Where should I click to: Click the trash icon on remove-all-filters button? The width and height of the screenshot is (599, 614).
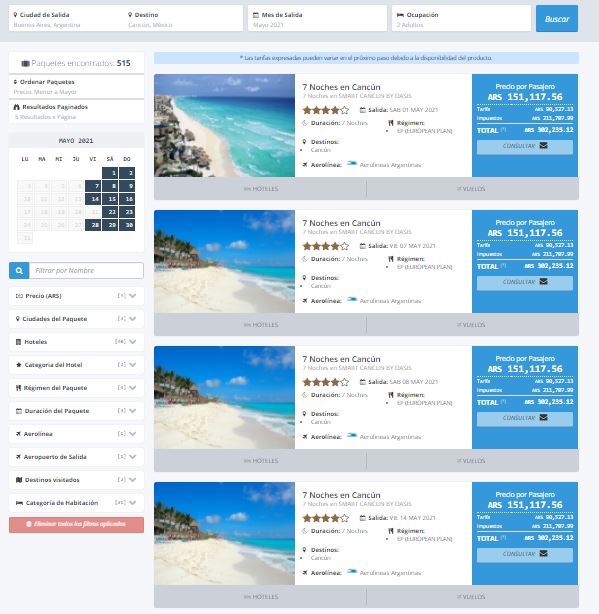[29, 524]
